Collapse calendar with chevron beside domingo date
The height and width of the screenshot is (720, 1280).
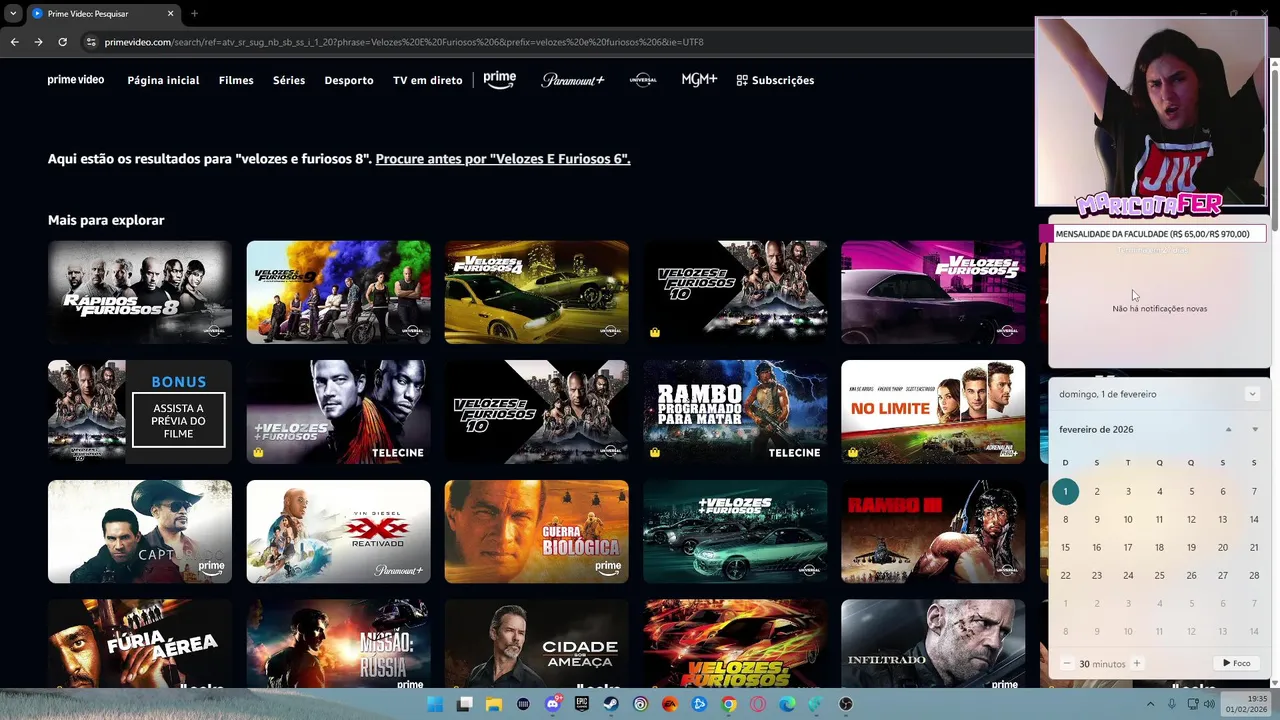pos(1251,394)
